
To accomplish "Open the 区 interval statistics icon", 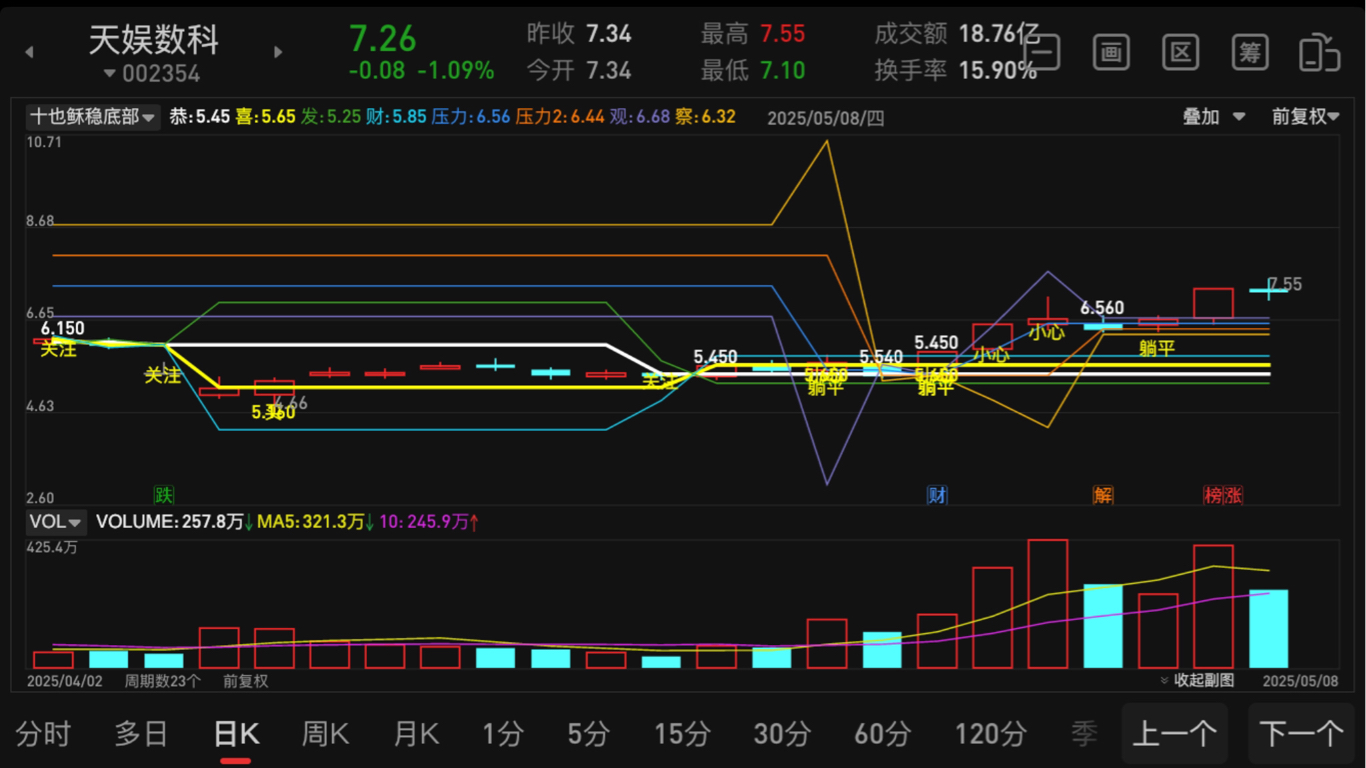I will (x=1181, y=52).
